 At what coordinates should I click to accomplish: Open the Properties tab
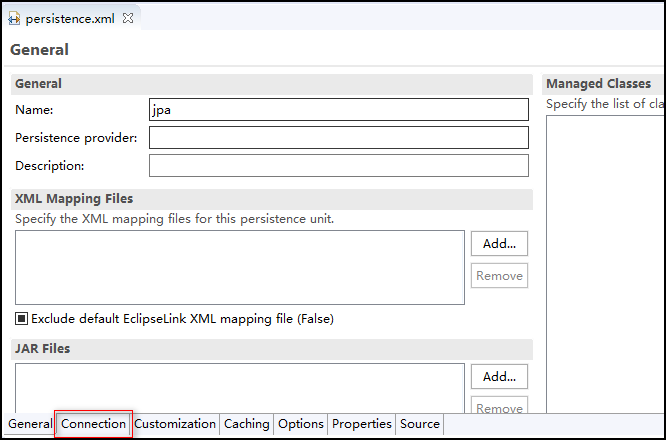coord(361,424)
